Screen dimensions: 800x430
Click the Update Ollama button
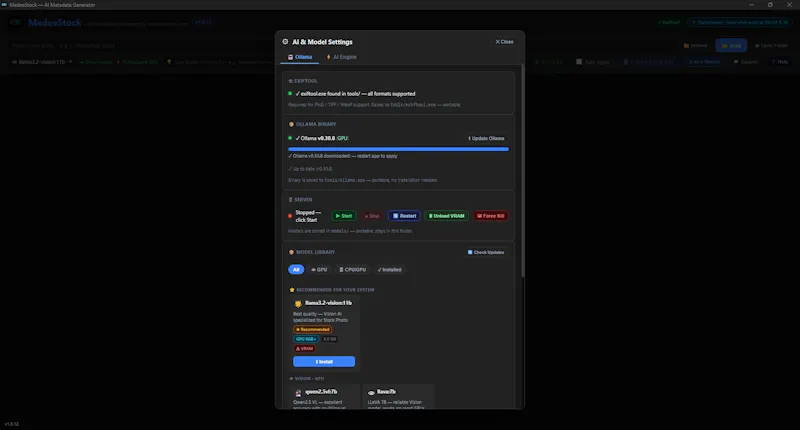486,138
